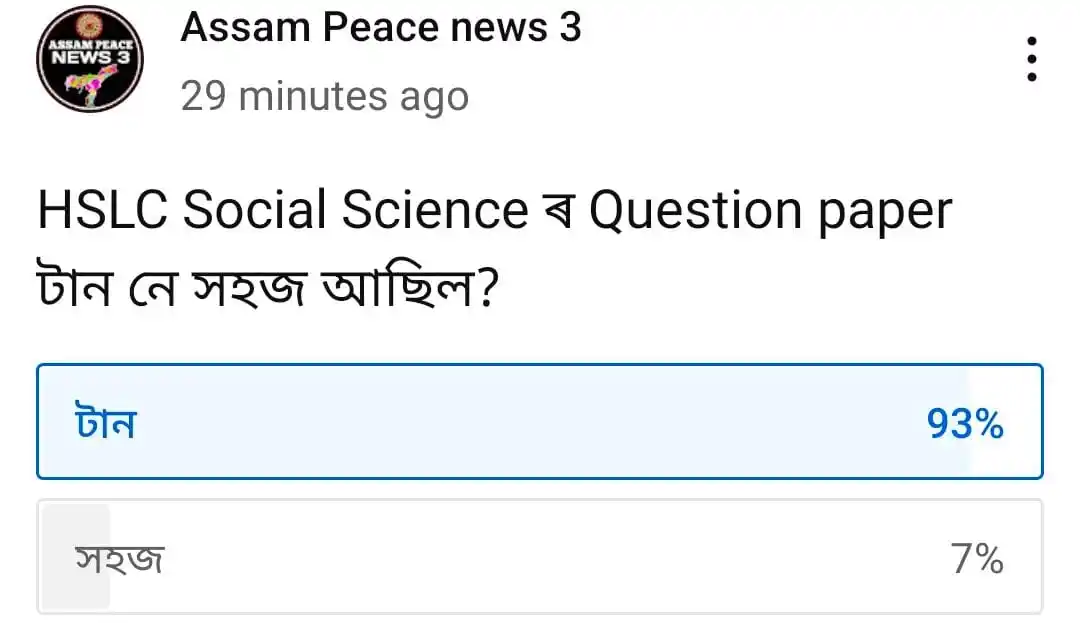Image resolution: width=1080 pixels, height=623 pixels.
Task: Click the NEWS 3 text inside the logo
Action: (x=90, y=58)
